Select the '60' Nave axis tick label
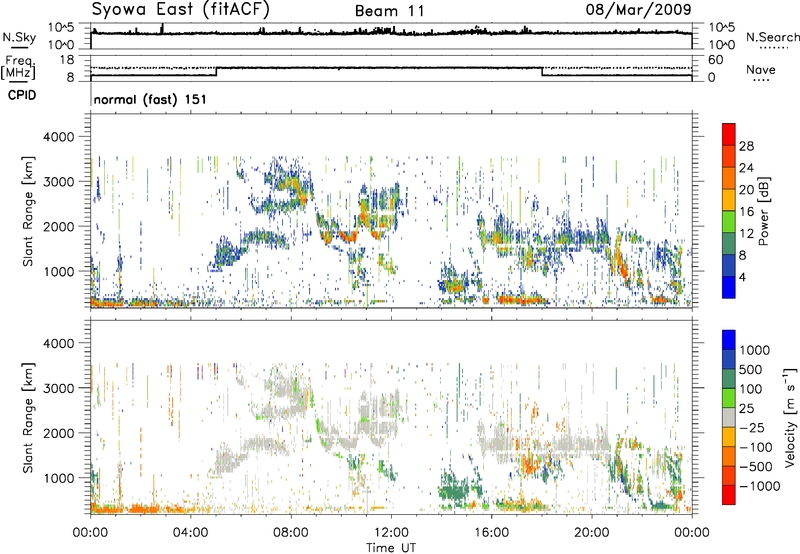This screenshot has width=800, height=554. [715, 60]
